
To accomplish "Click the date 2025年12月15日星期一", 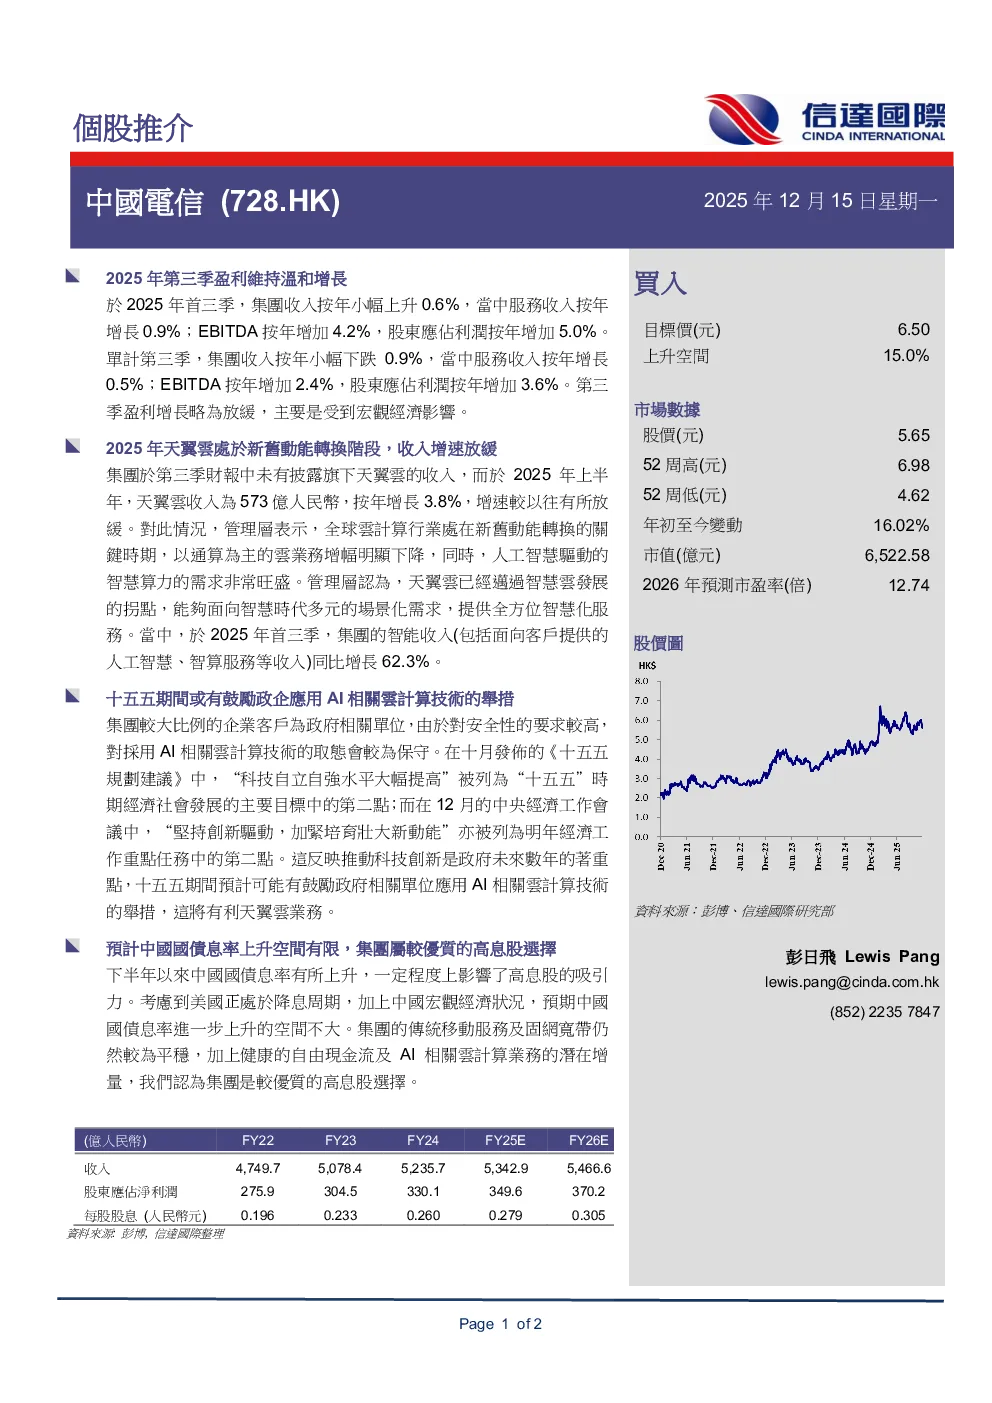I will (820, 201).
